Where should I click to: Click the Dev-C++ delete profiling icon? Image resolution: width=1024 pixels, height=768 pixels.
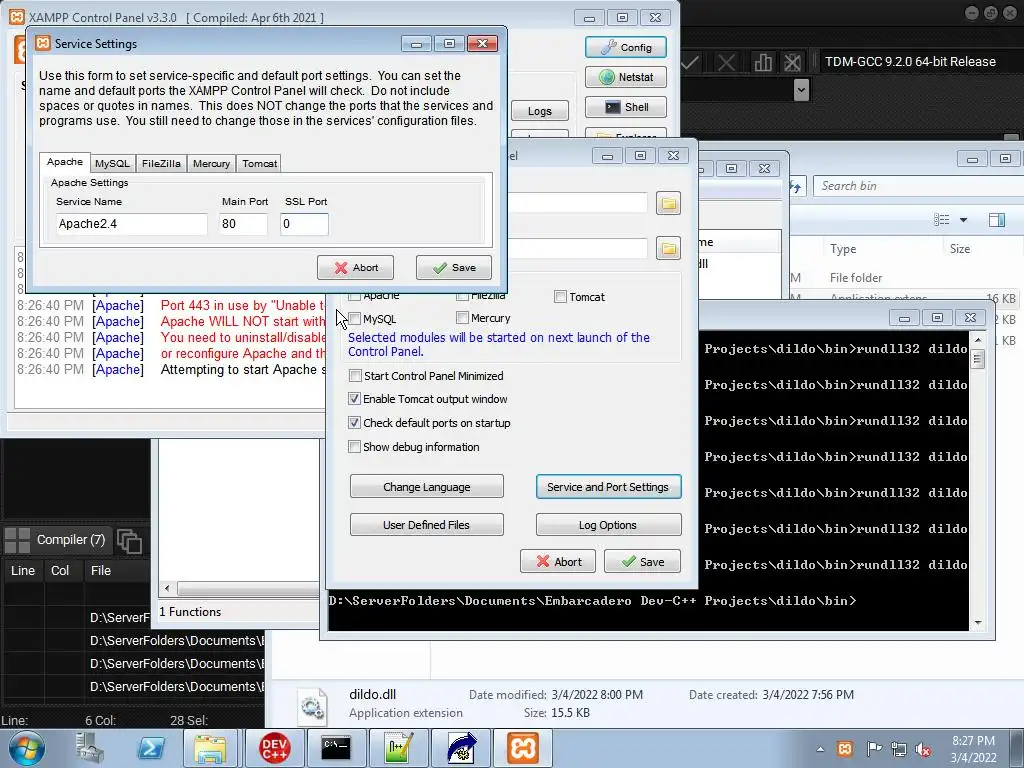click(x=792, y=63)
